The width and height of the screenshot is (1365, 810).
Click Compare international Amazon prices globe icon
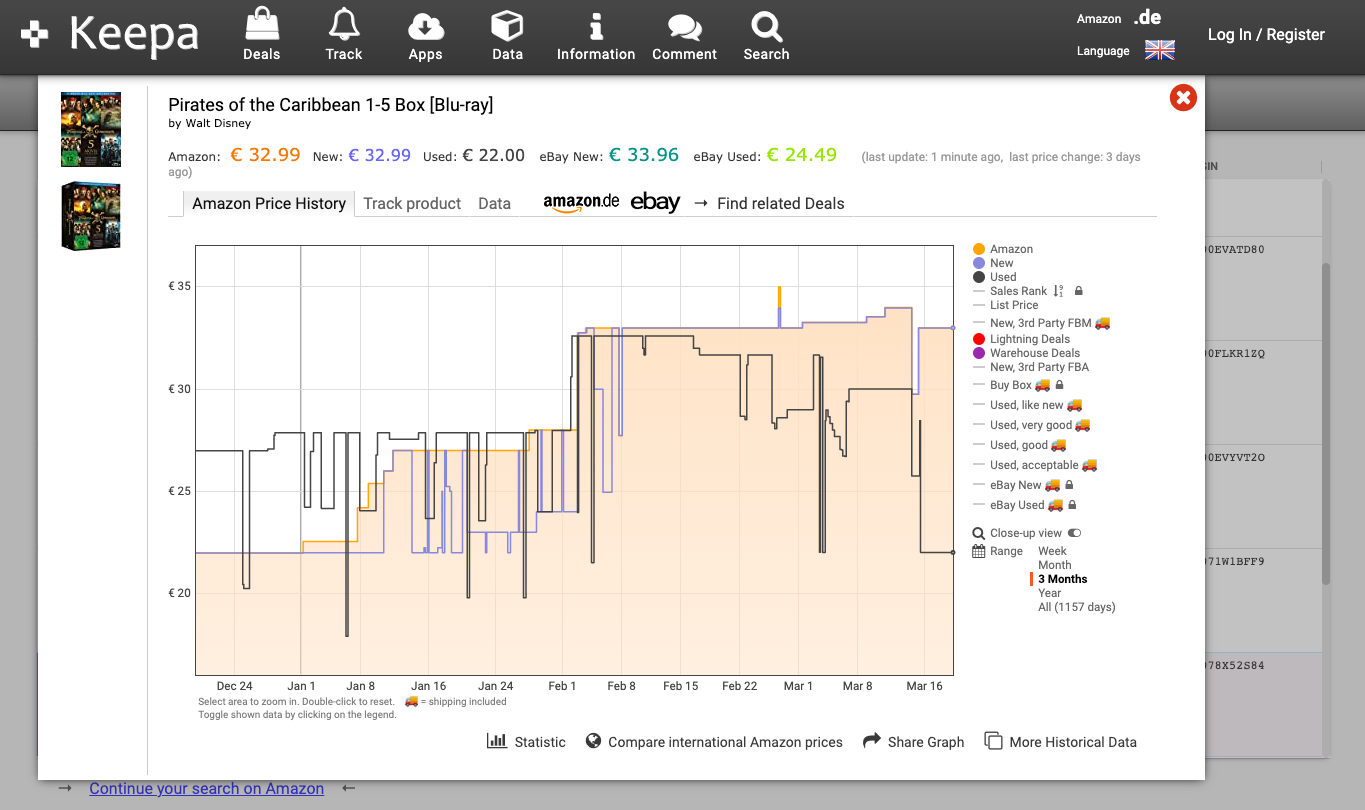pos(593,741)
